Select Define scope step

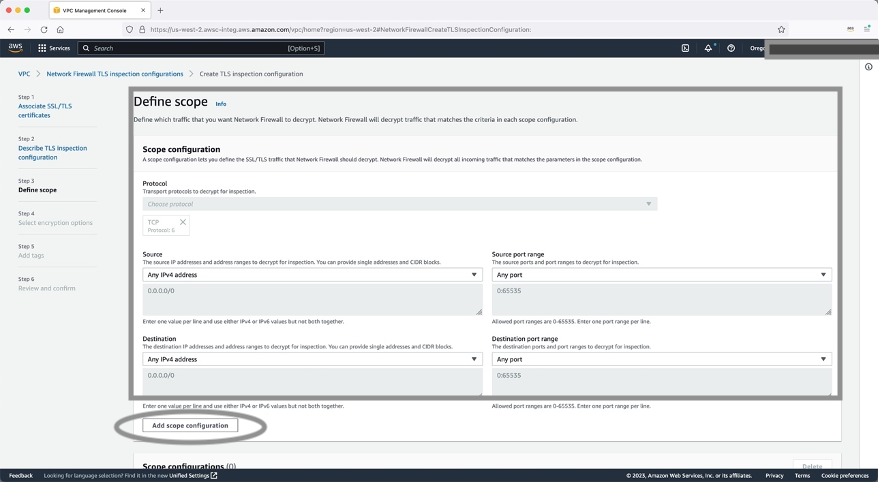[38, 190]
